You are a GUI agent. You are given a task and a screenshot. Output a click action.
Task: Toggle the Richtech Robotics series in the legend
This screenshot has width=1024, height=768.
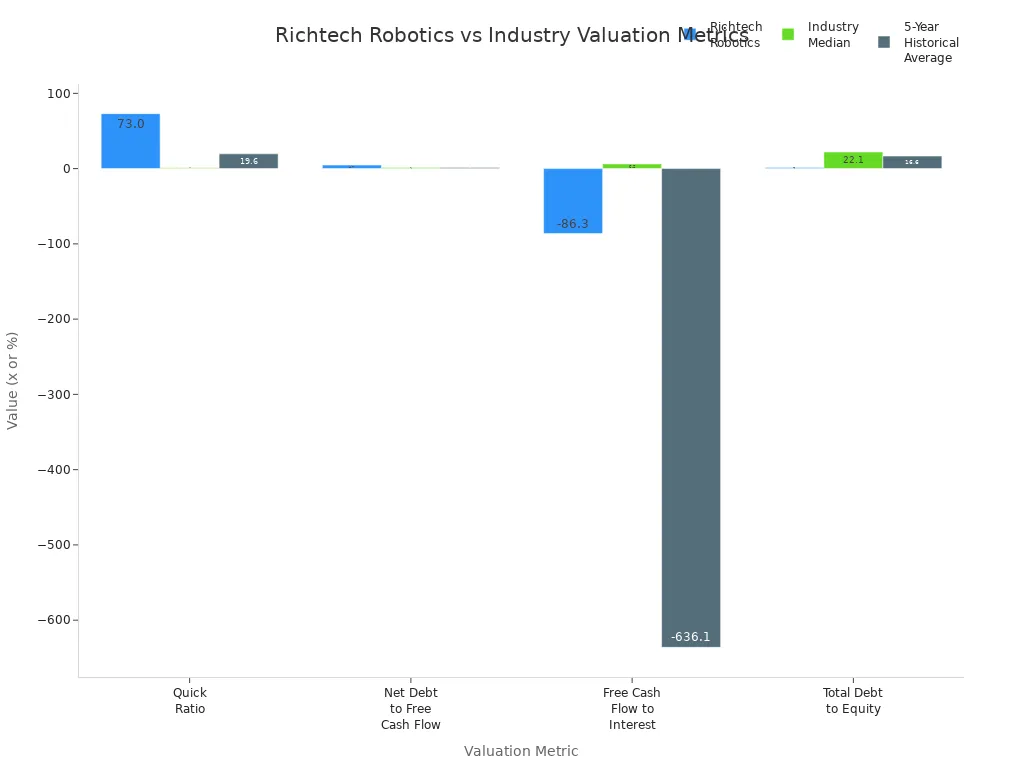735,34
